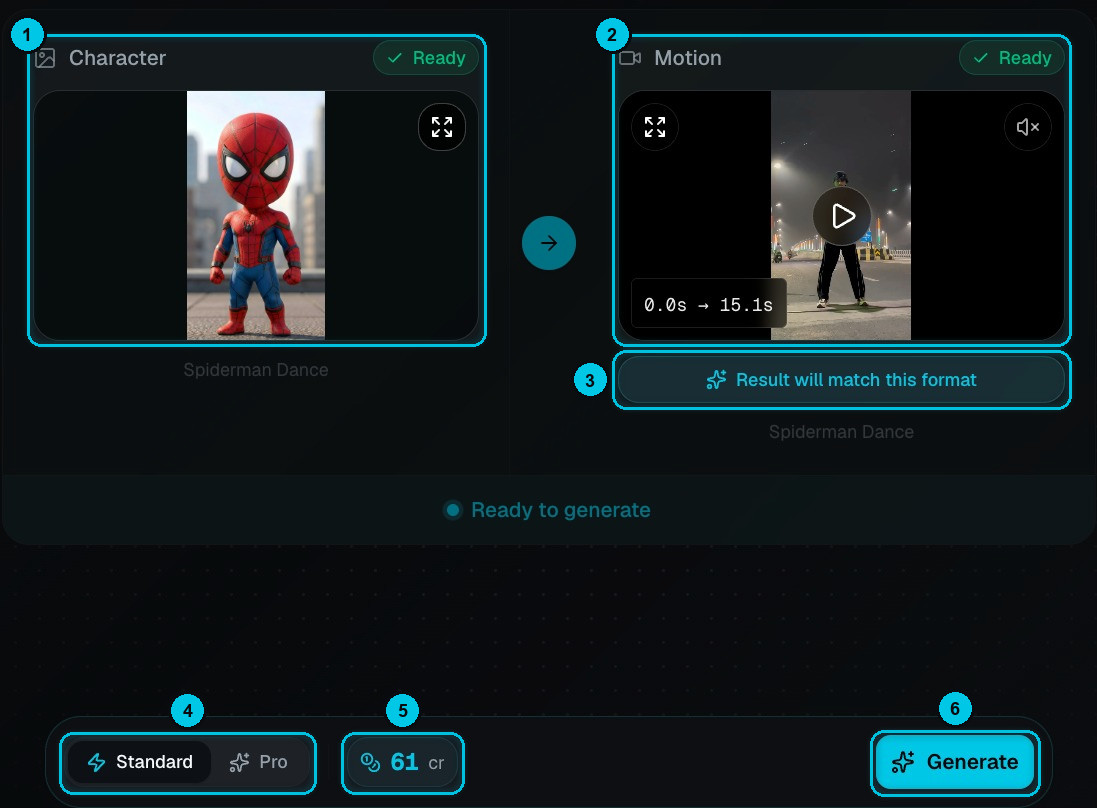Expand the Character image to fullscreen
The width and height of the screenshot is (1097, 808).
441,127
